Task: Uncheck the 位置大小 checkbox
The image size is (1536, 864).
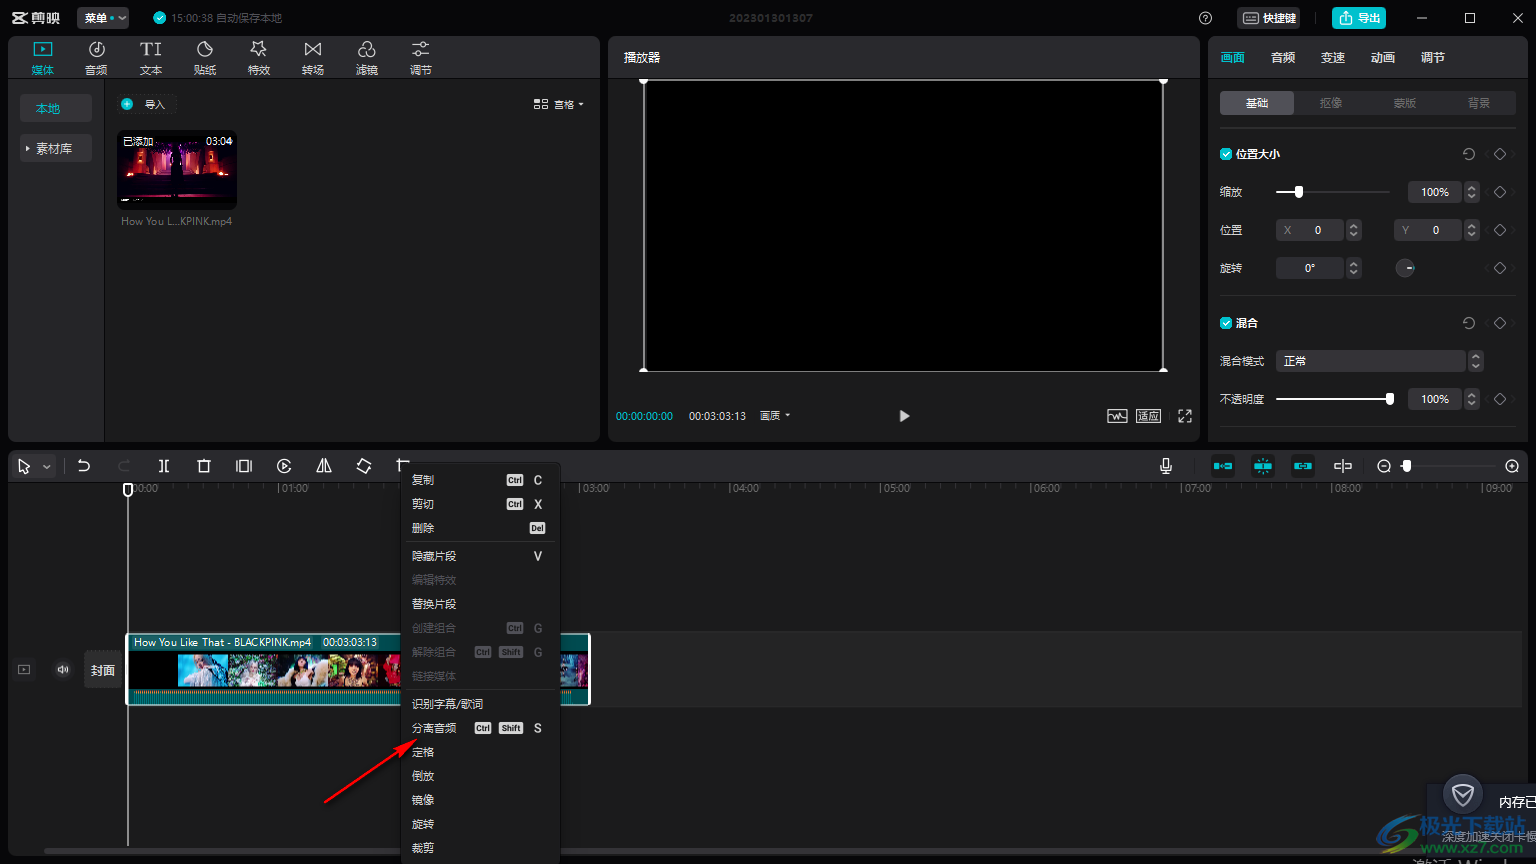Action: pyautogui.click(x=1226, y=154)
